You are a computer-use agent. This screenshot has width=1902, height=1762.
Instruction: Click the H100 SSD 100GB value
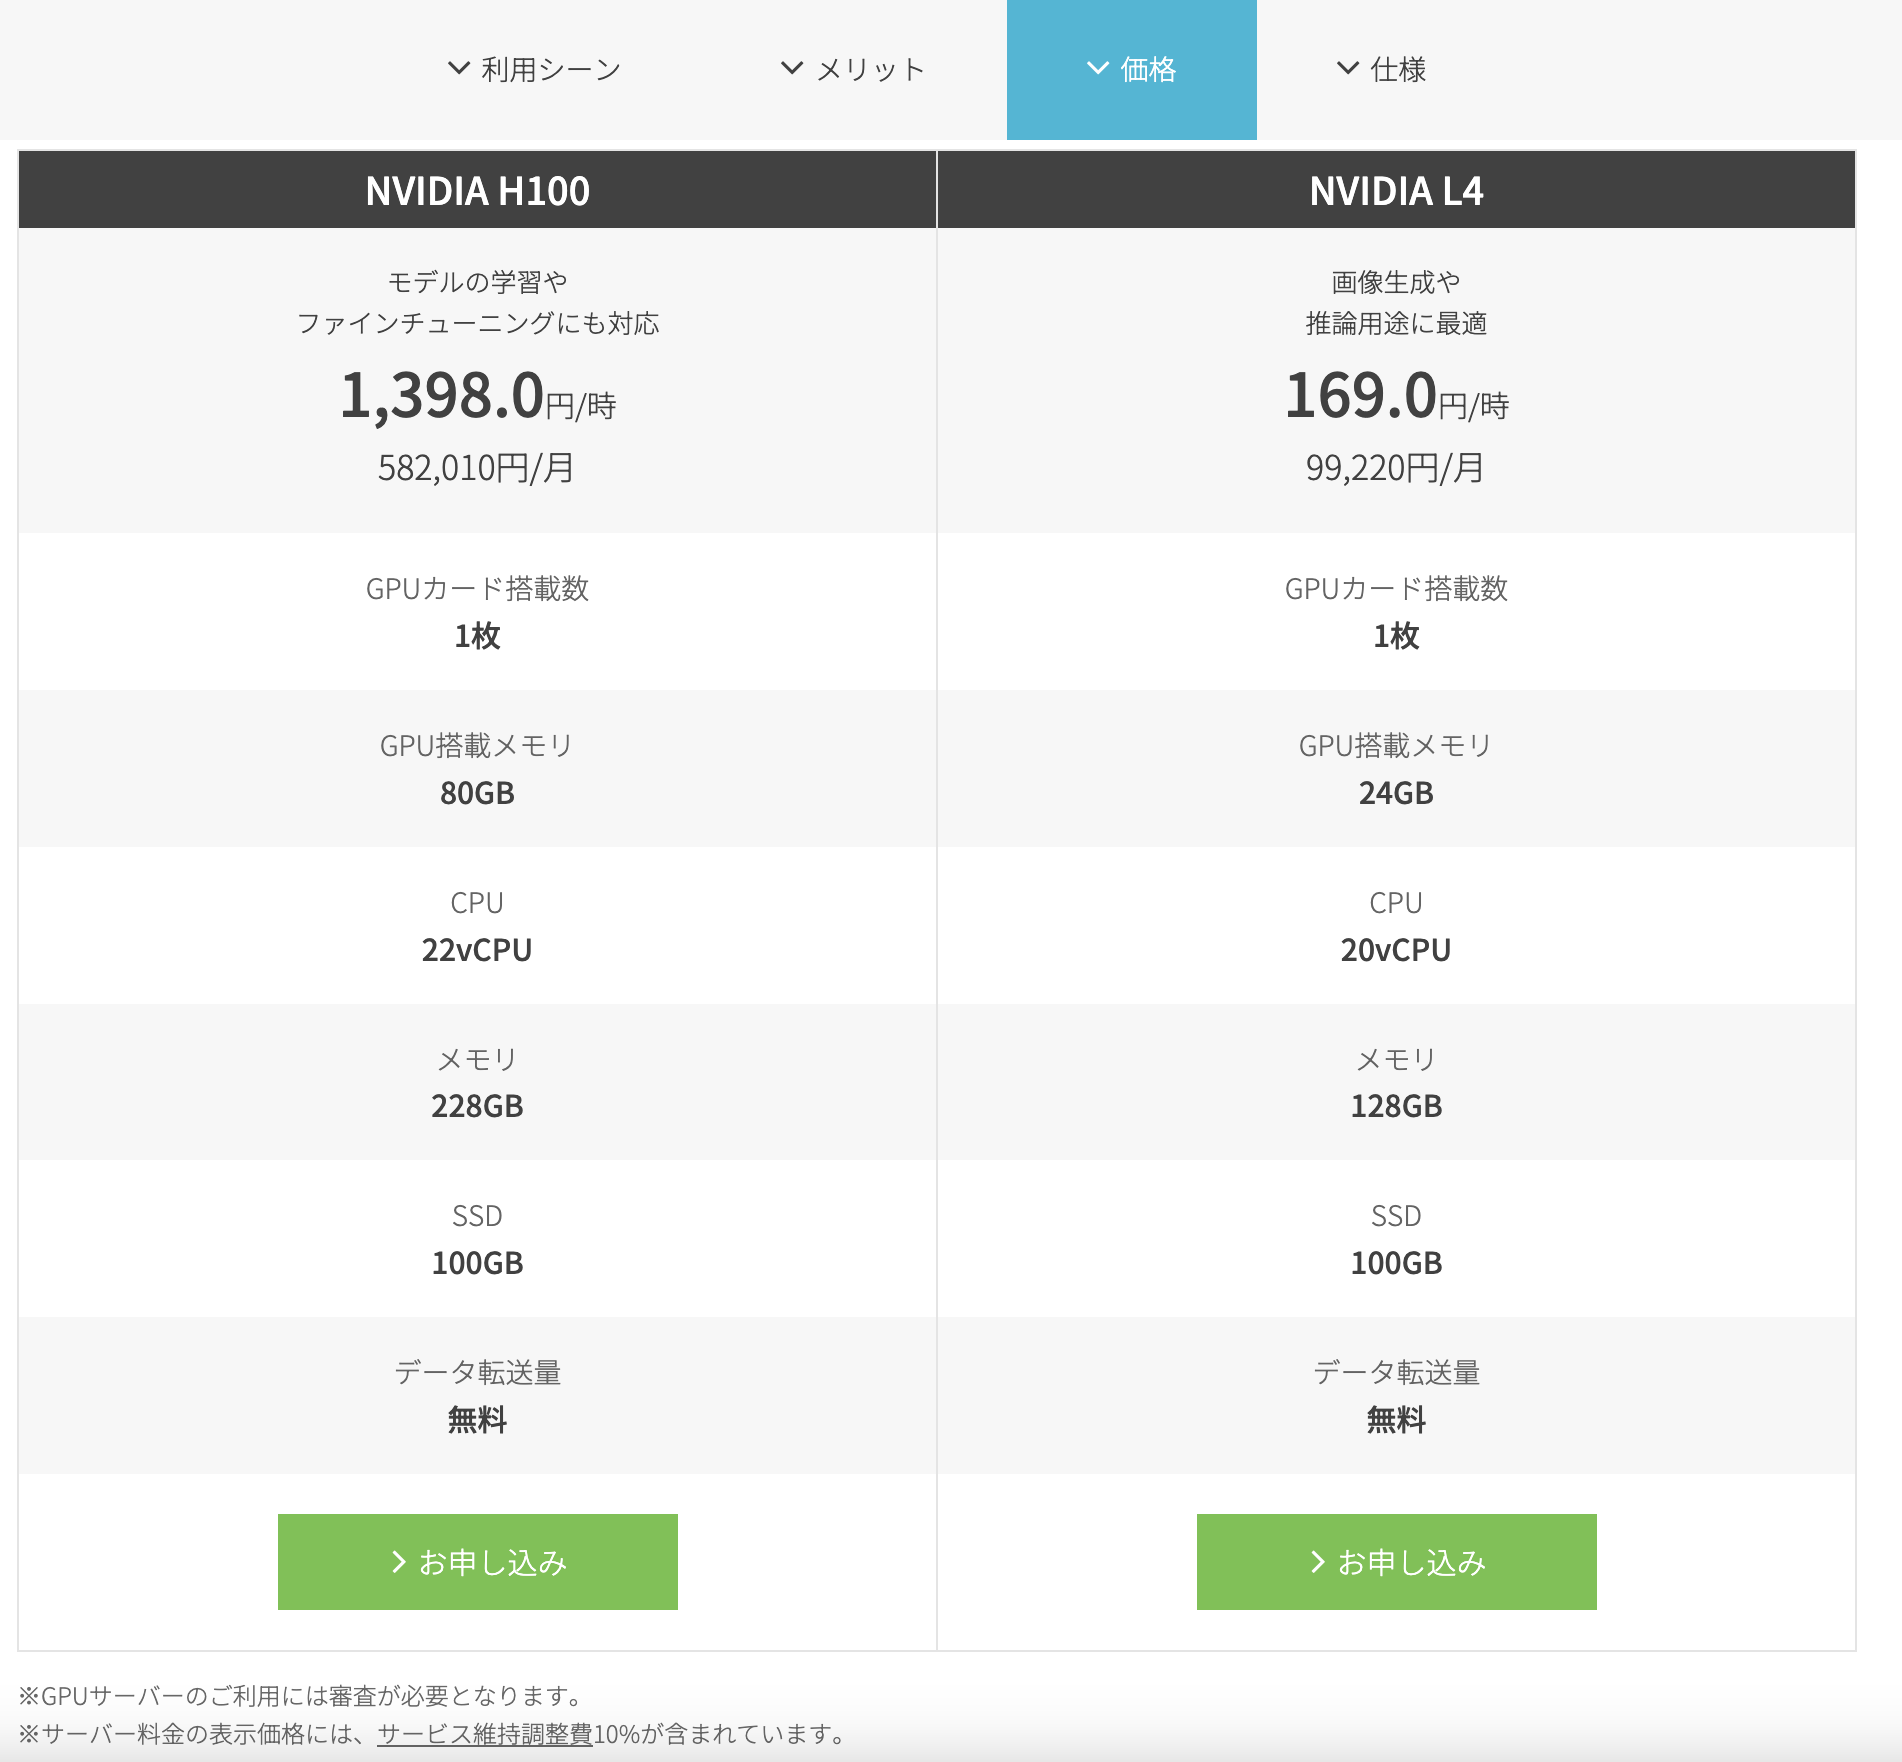pos(478,1263)
